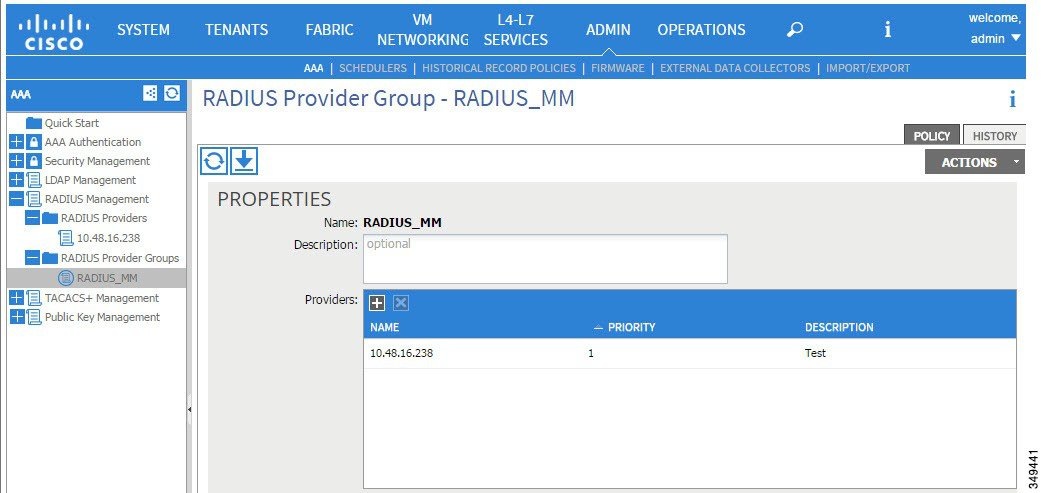Viewport: 1041px width, 493px height.
Task: Refresh the RADIUS Provider Group policy
Action: point(214,161)
